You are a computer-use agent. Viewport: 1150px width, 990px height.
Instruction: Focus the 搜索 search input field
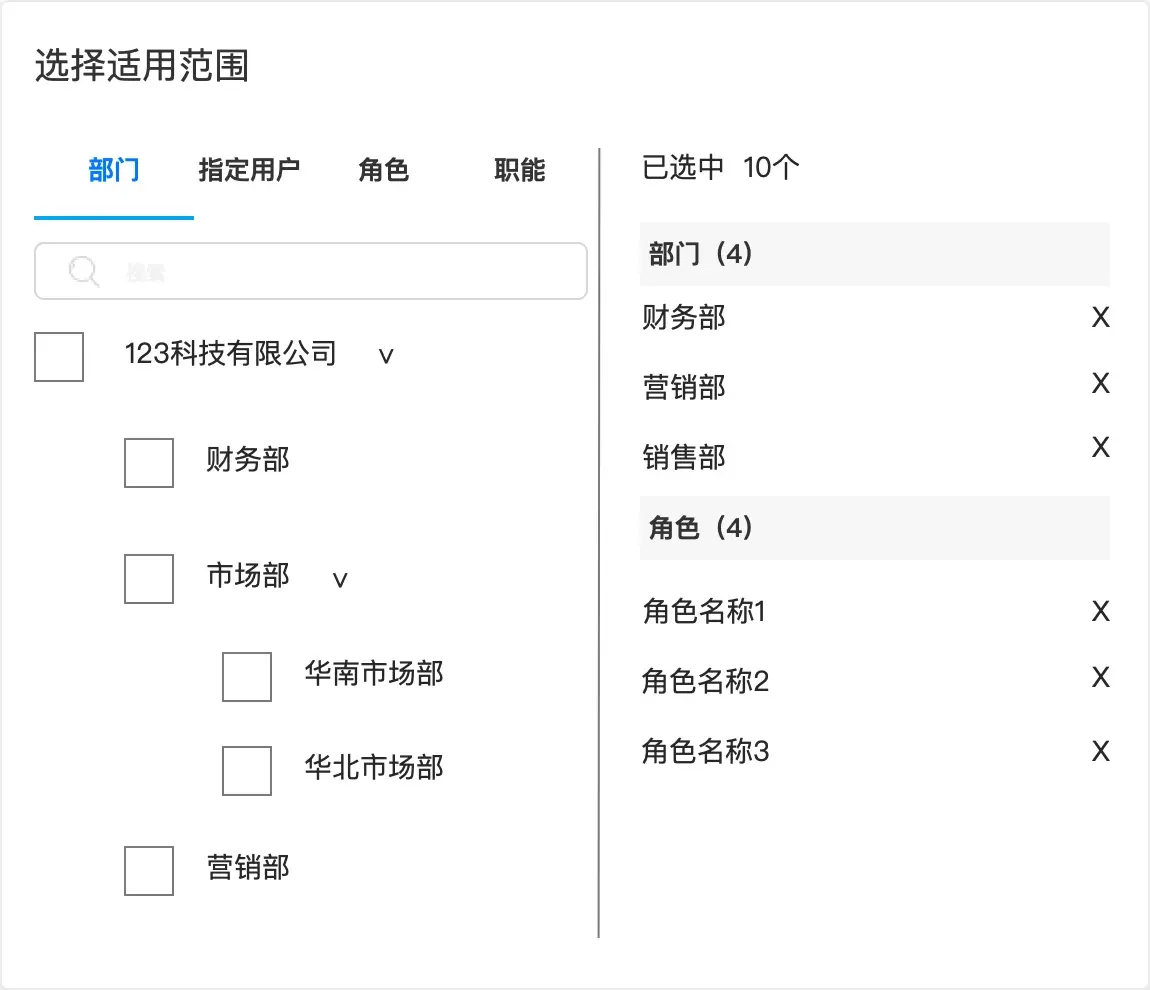tap(340, 271)
